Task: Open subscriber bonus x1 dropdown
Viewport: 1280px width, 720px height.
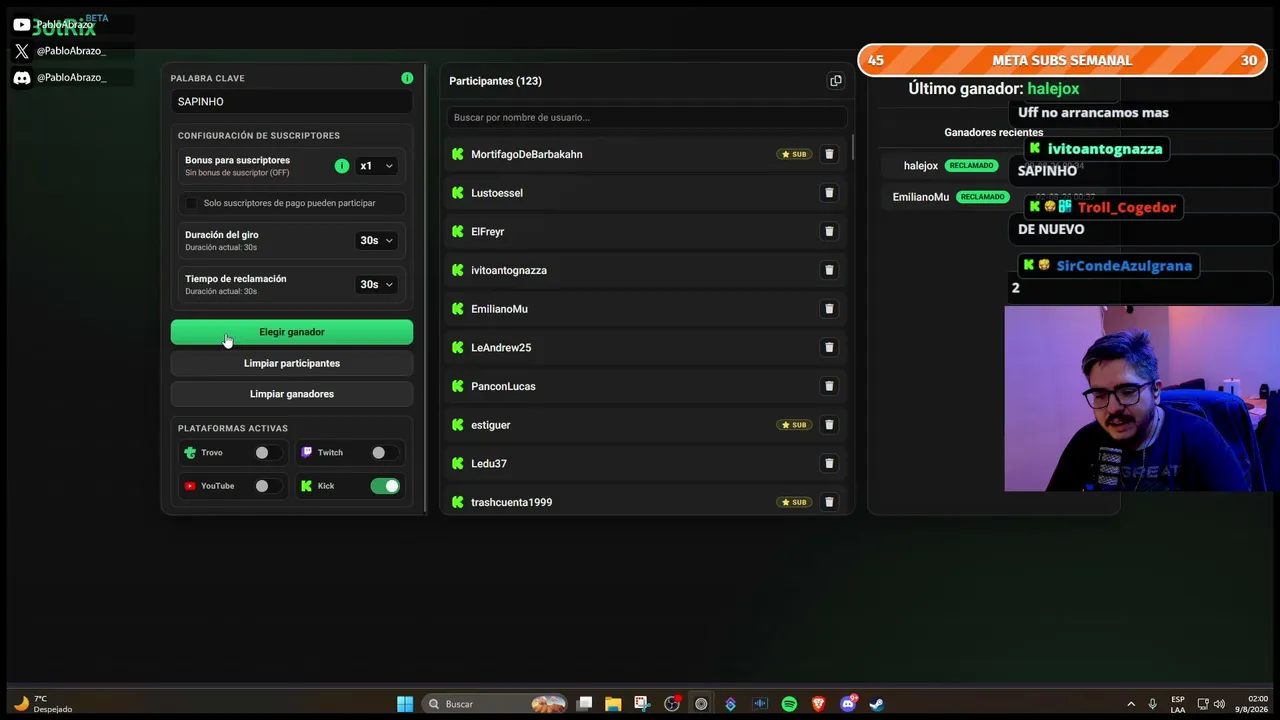Action: 377,166
